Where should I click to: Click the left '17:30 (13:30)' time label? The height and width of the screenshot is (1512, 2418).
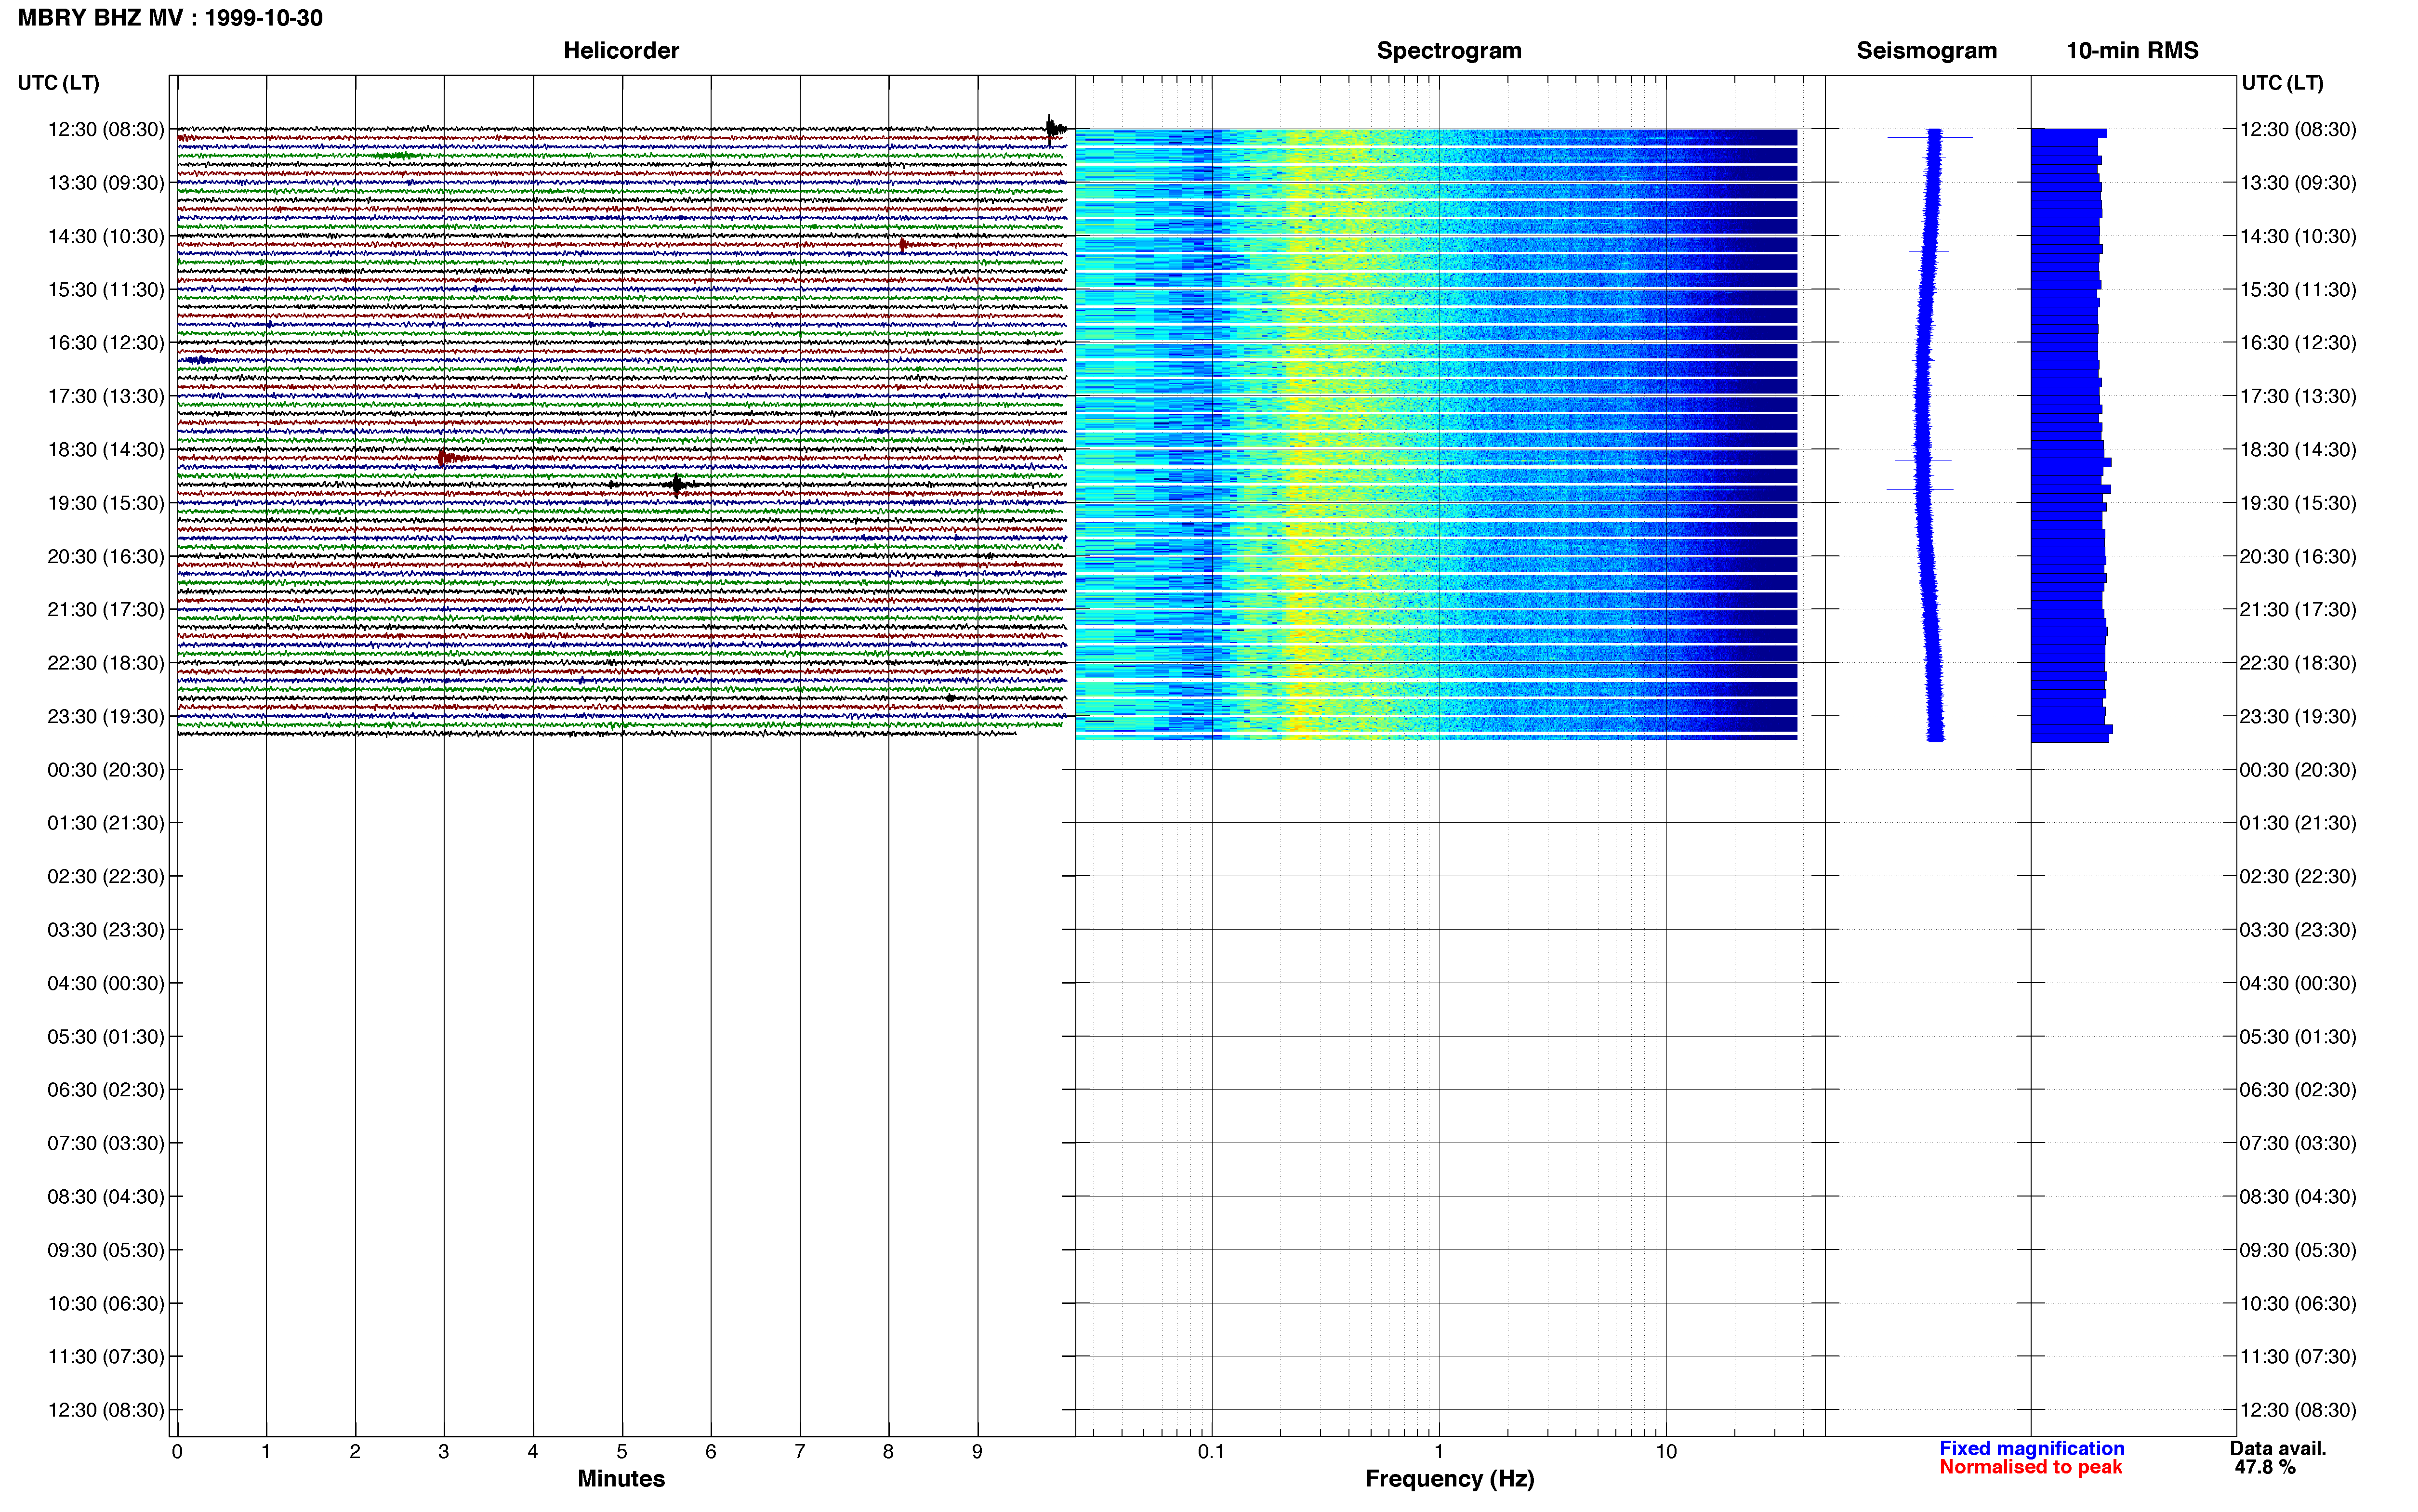106,396
